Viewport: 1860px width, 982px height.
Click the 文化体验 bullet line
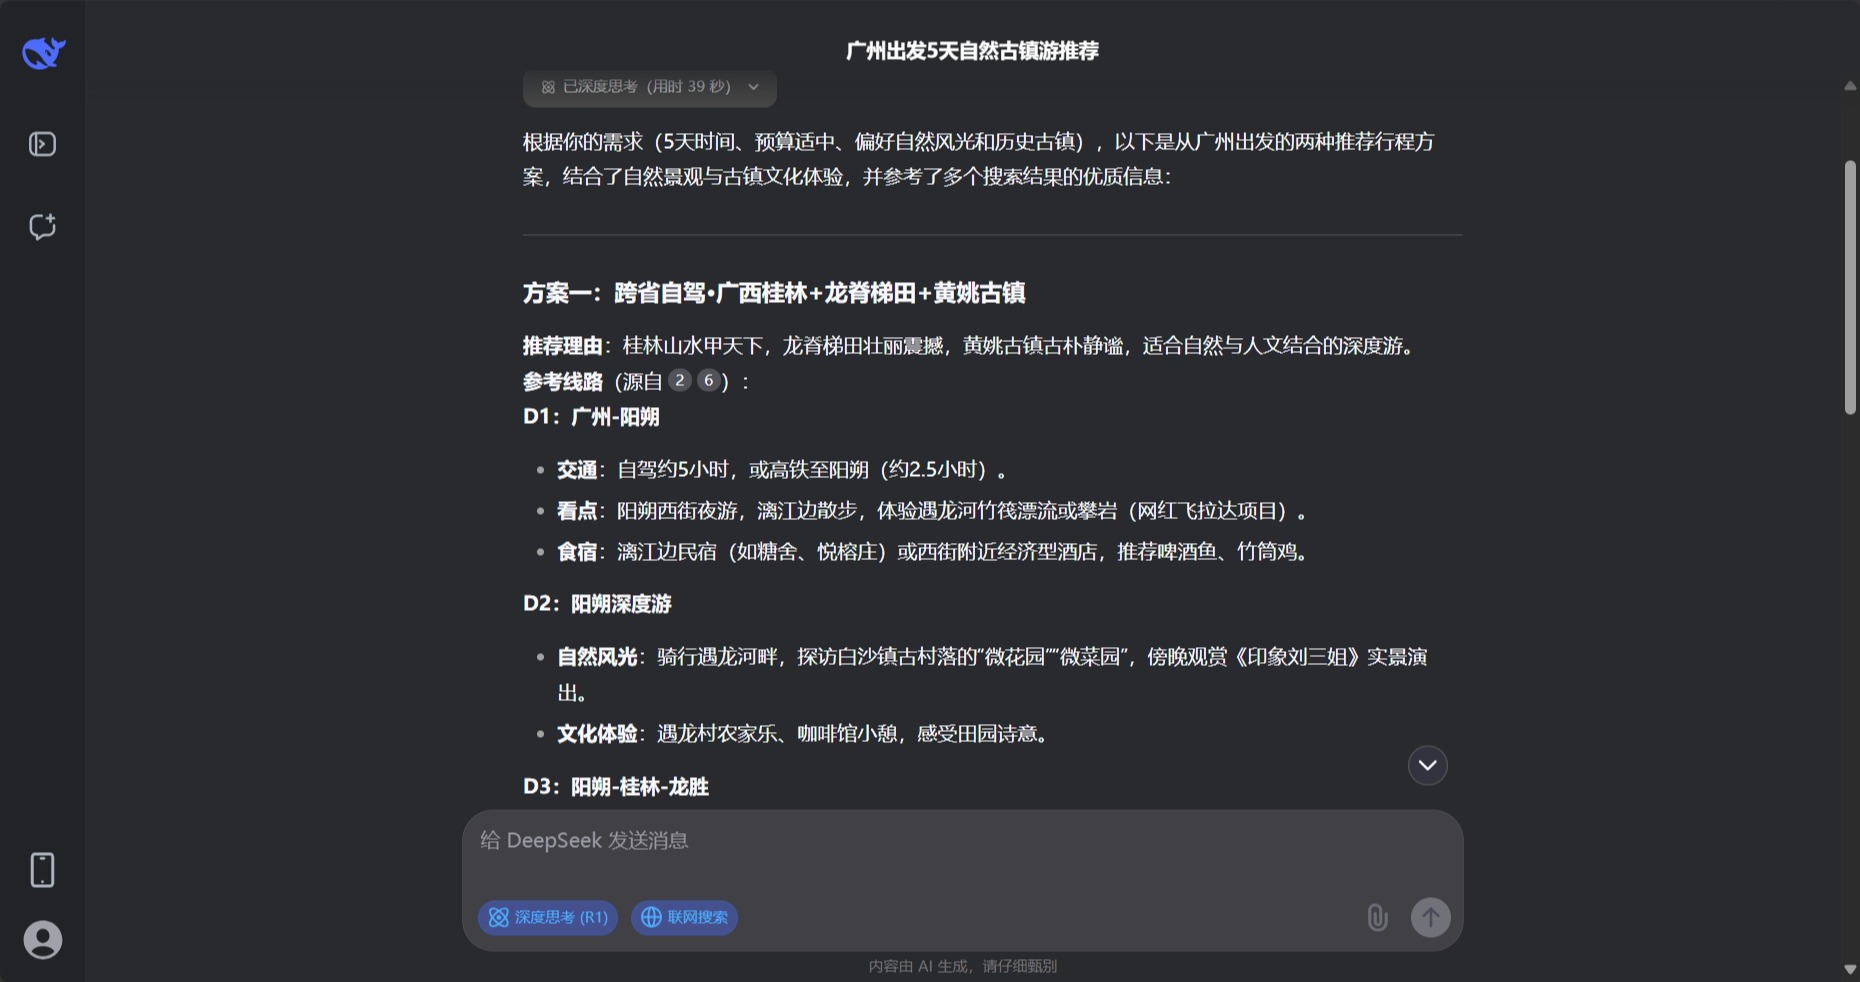[804, 734]
